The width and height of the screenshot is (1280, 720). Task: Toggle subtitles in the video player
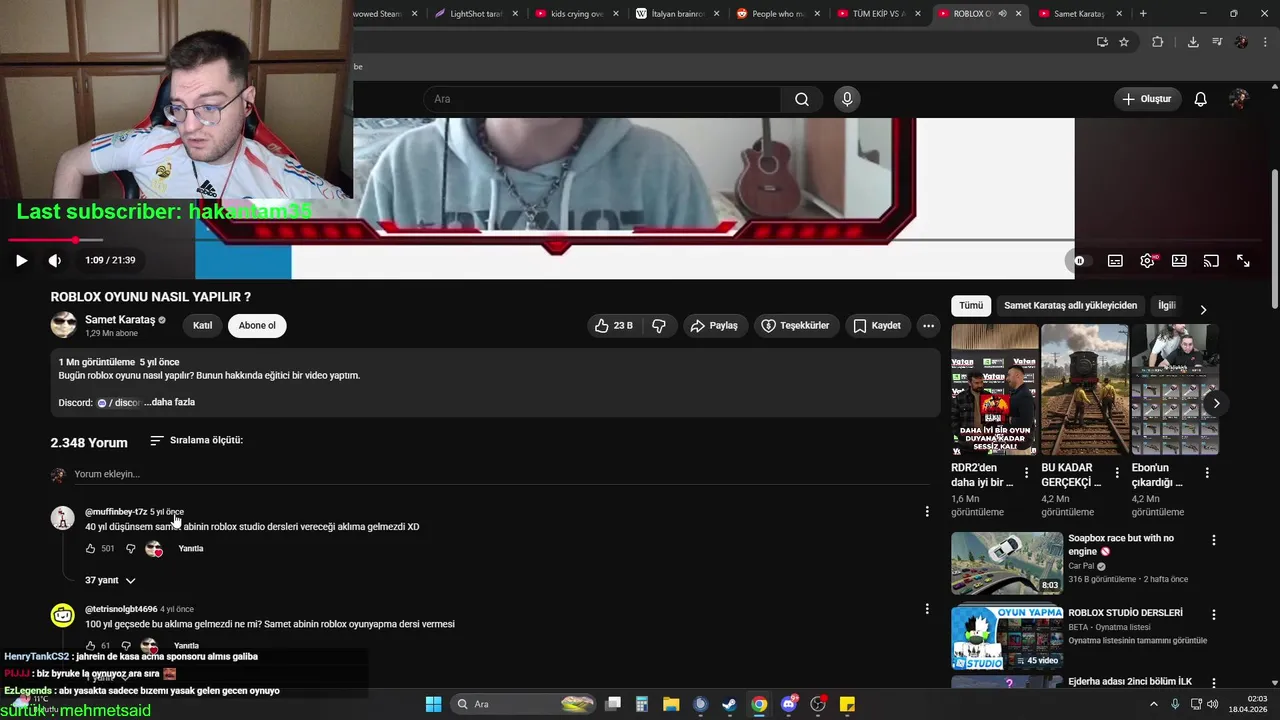click(1115, 260)
